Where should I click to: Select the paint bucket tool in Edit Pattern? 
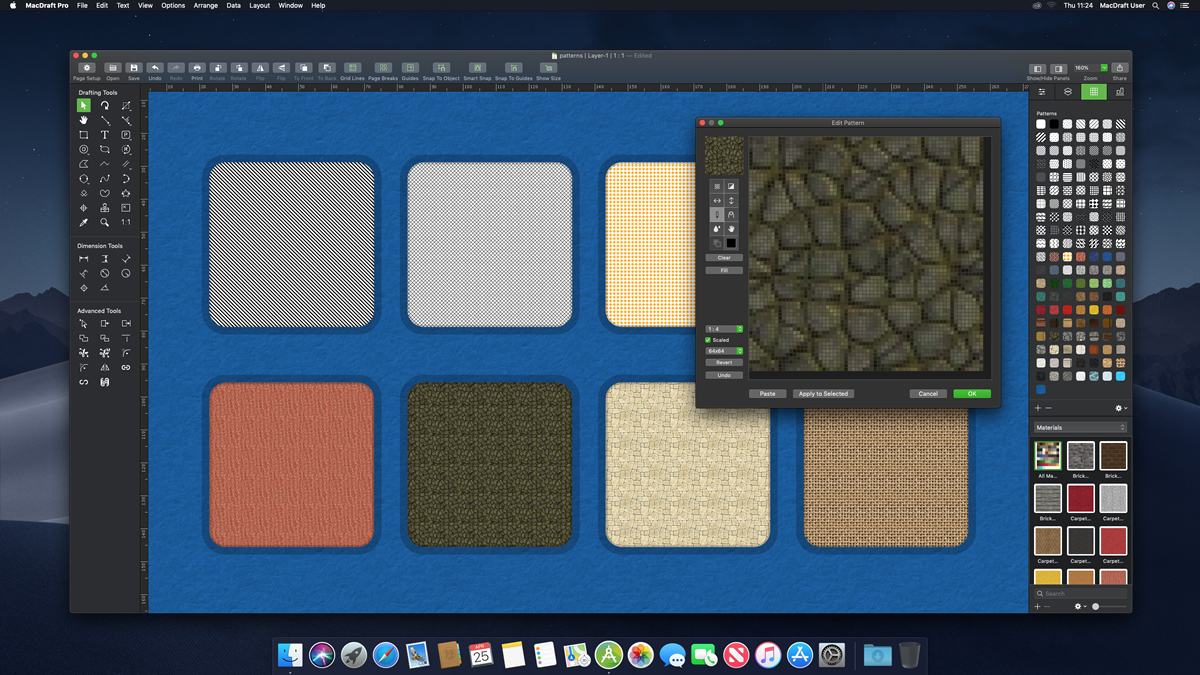click(x=717, y=229)
